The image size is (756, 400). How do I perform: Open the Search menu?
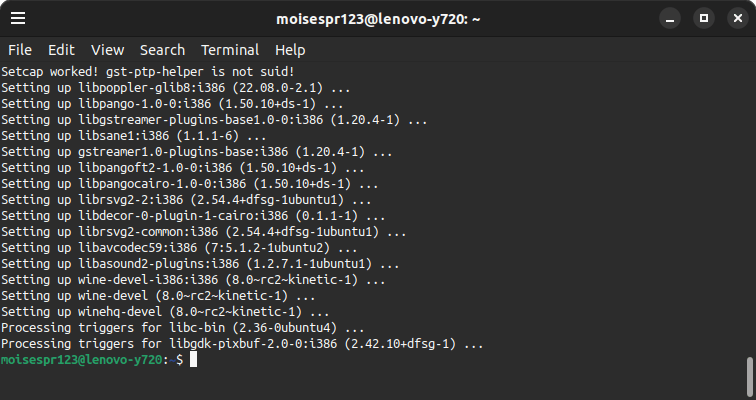(x=162, y=50)
